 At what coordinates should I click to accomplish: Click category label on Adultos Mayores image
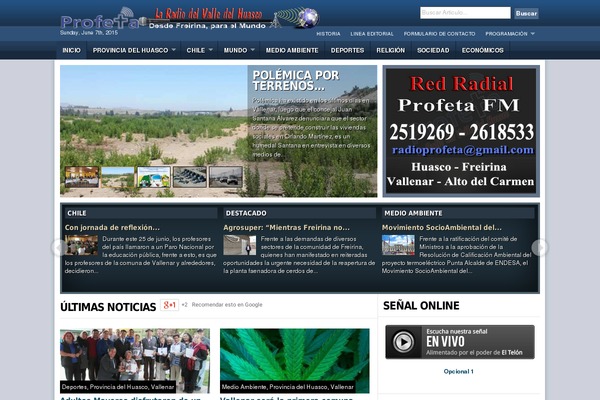(118, 387)
